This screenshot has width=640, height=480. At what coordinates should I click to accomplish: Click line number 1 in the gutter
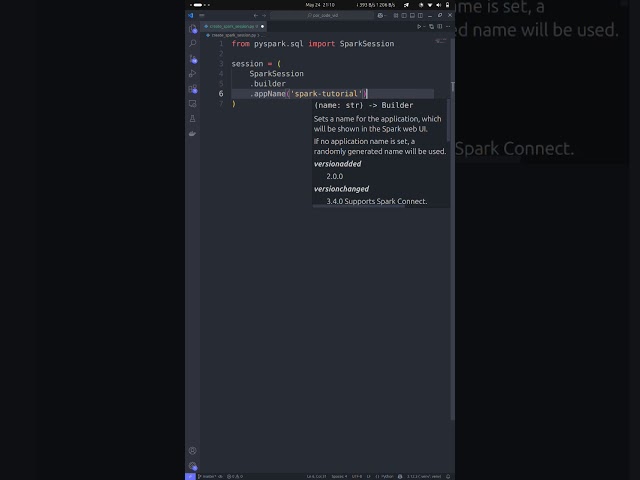221,44
